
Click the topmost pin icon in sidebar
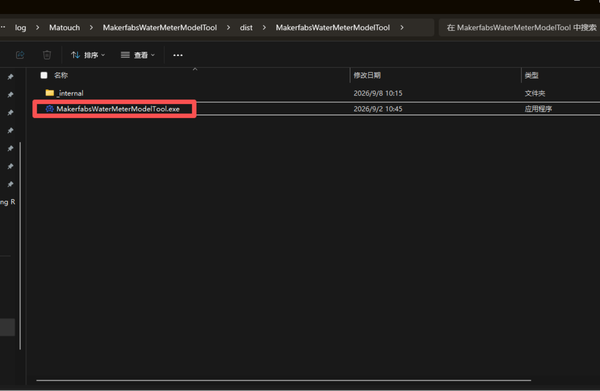tap(10, 77)
